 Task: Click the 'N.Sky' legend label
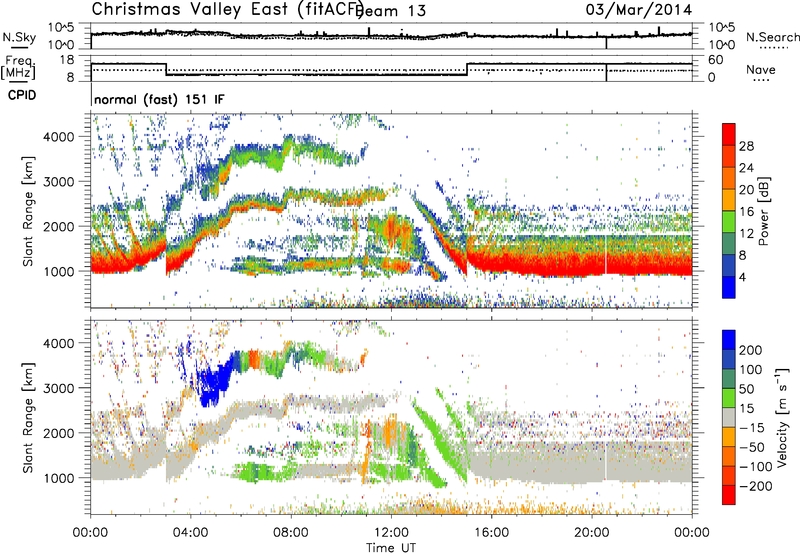click(19, 37)
